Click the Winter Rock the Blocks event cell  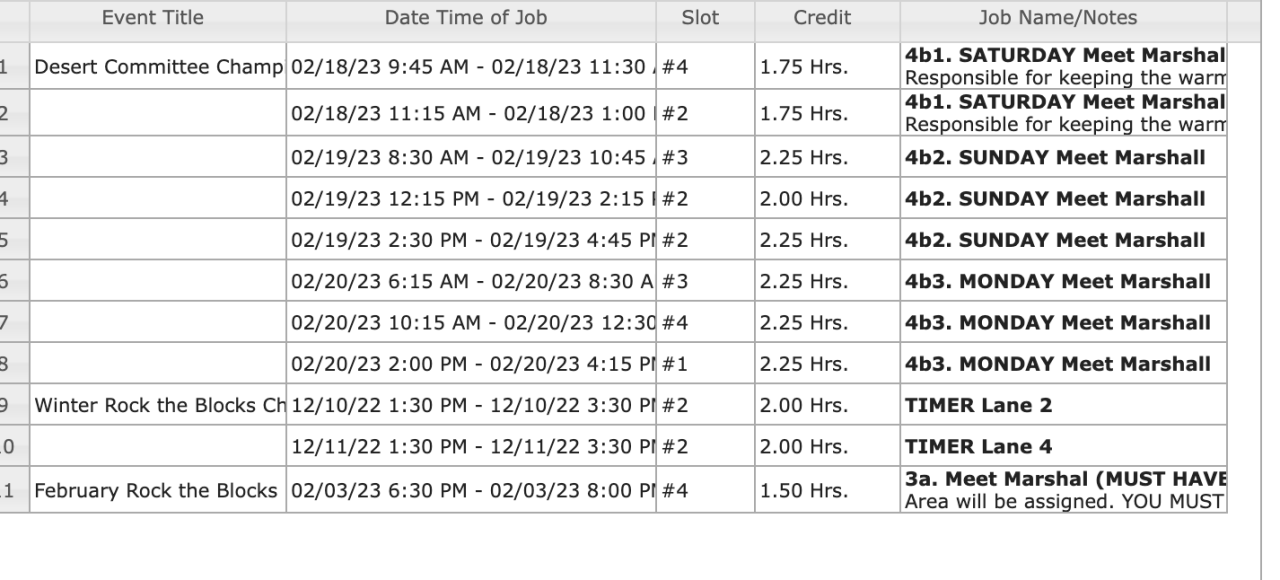[x=158, y=407]
